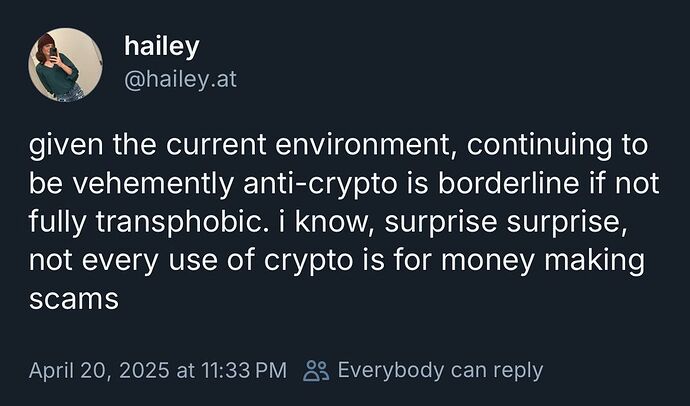The width and height of the screenshot is (690, 406).
Task: Click the word "vehemently" in the post
Action: click(153, 184)
